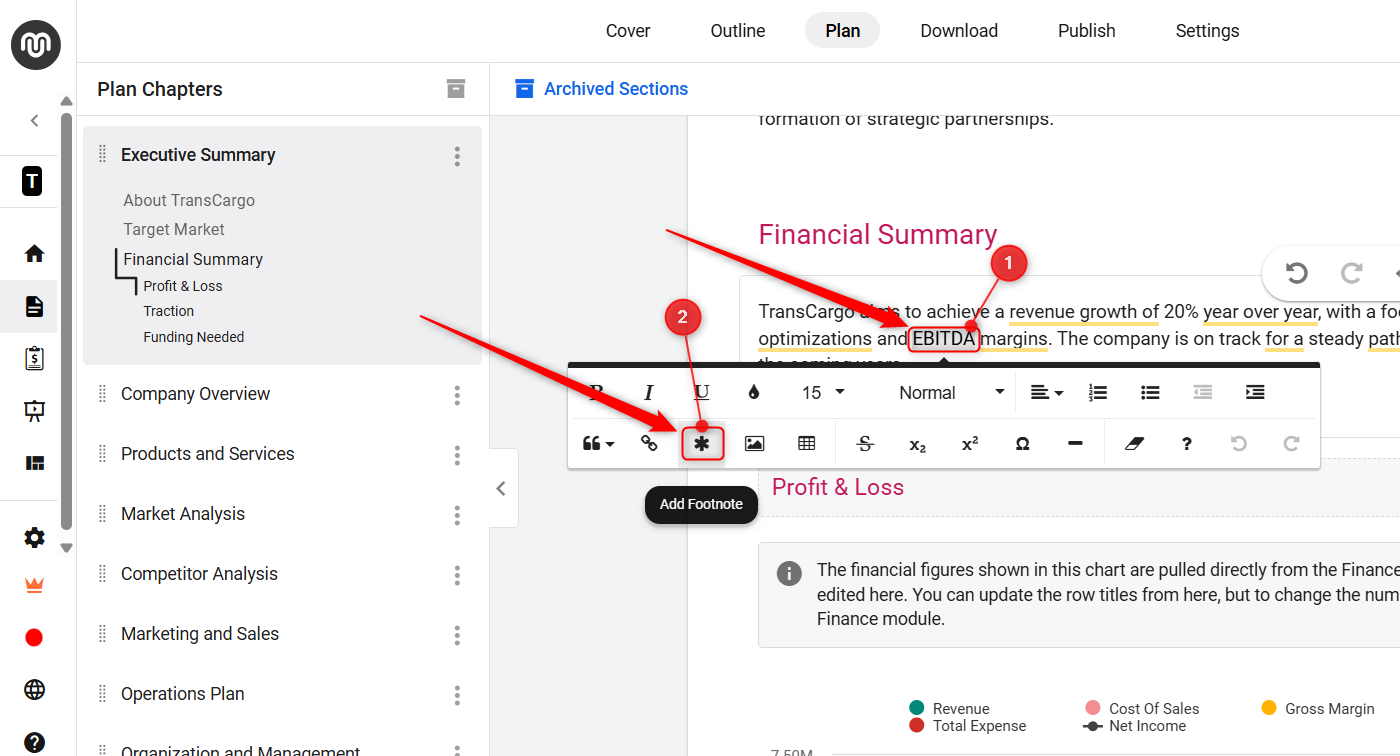
Task: Toggle superscript formatting
Action: point(970,443)
